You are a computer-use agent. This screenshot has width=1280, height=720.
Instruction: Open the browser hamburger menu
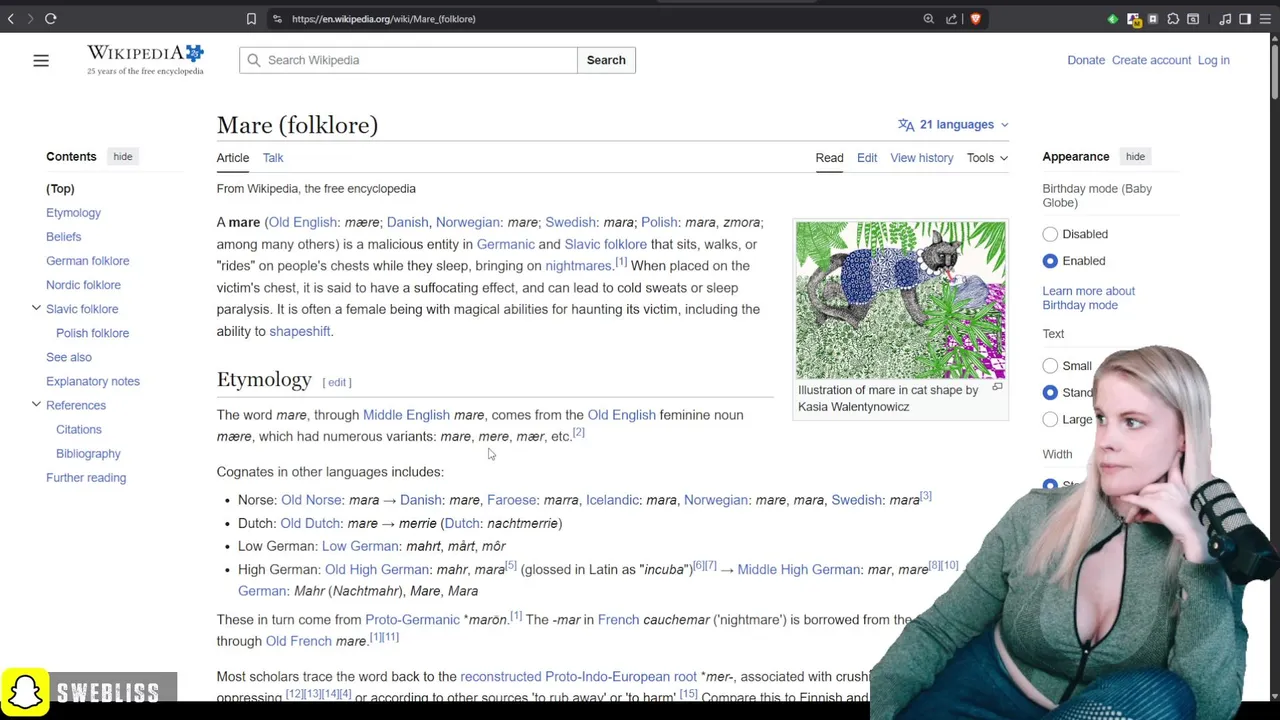[x=1265, y=18]
